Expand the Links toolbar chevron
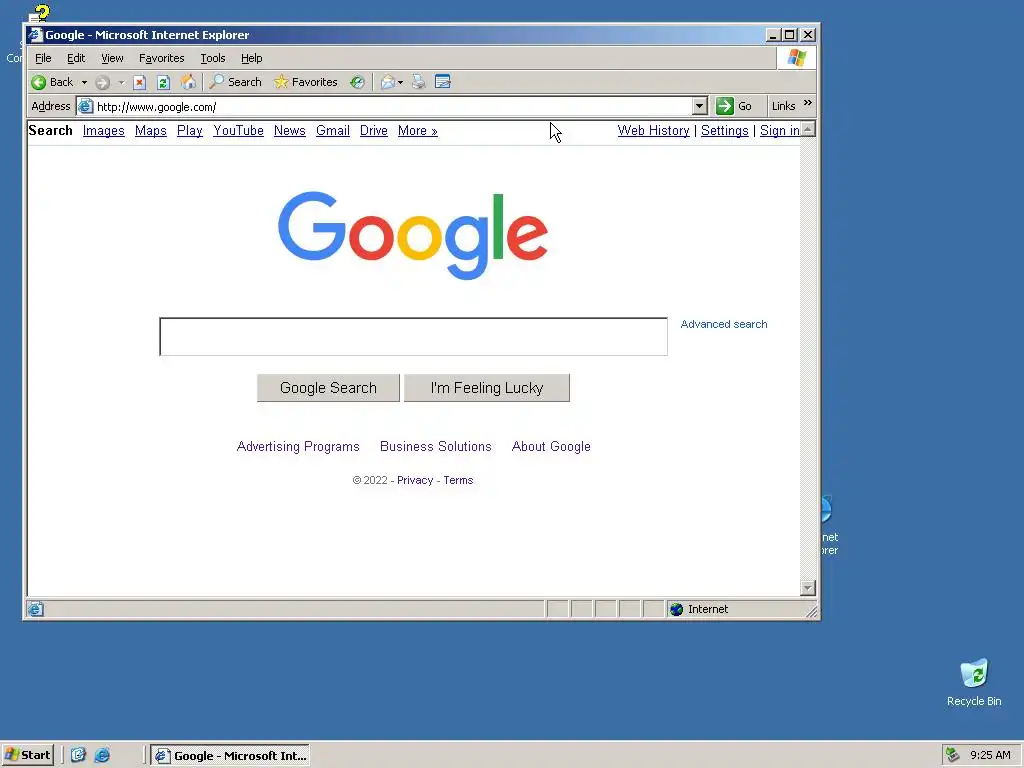This screenshot has height=768, width=1024. [808, 103]
